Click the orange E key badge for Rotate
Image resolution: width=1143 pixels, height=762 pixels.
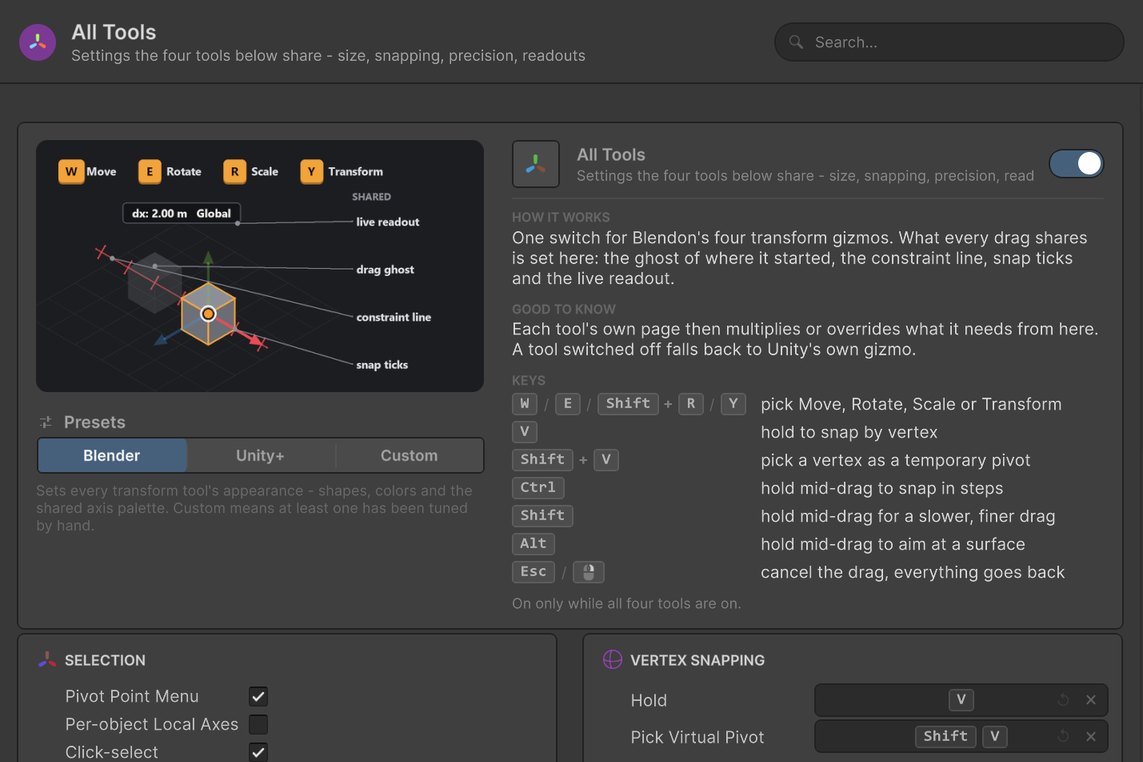tap(150, 171)
